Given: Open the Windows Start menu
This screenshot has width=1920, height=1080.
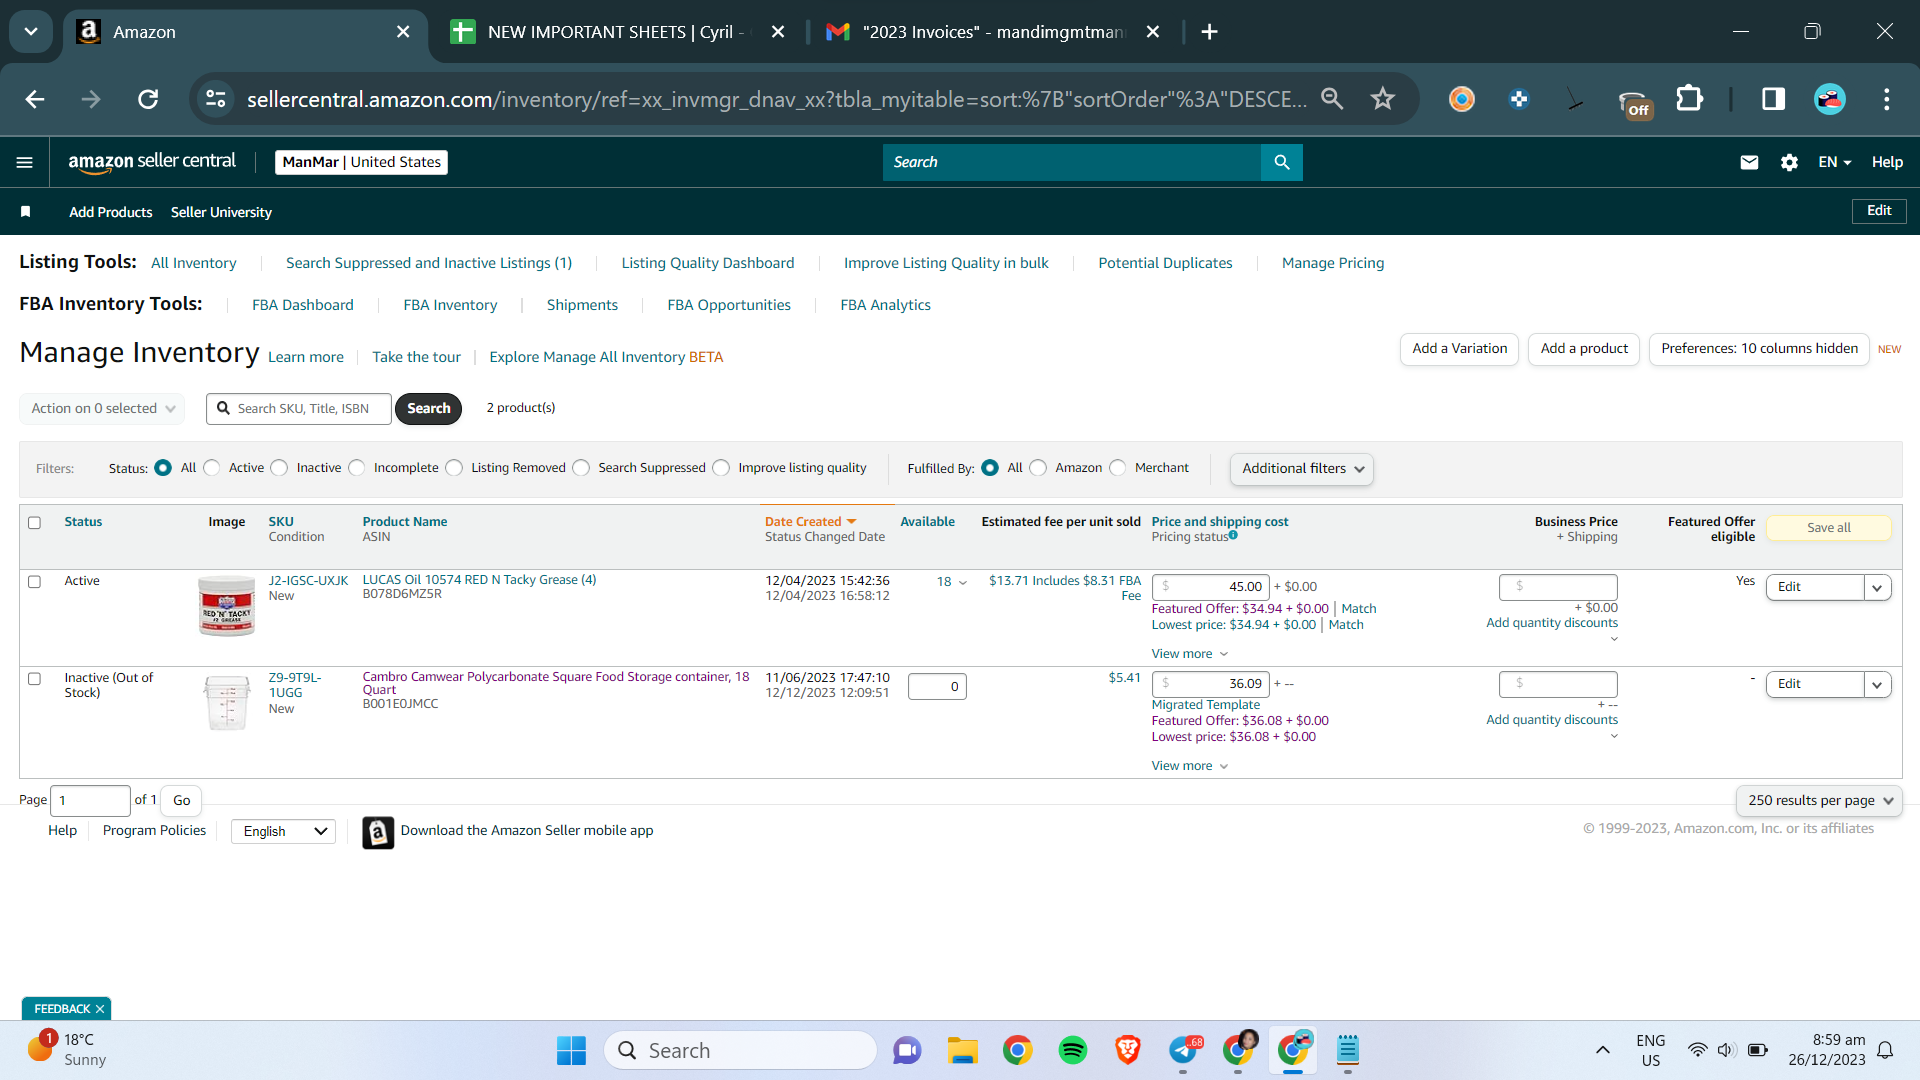Looking at the screenshot, I should coord(571,1050).
